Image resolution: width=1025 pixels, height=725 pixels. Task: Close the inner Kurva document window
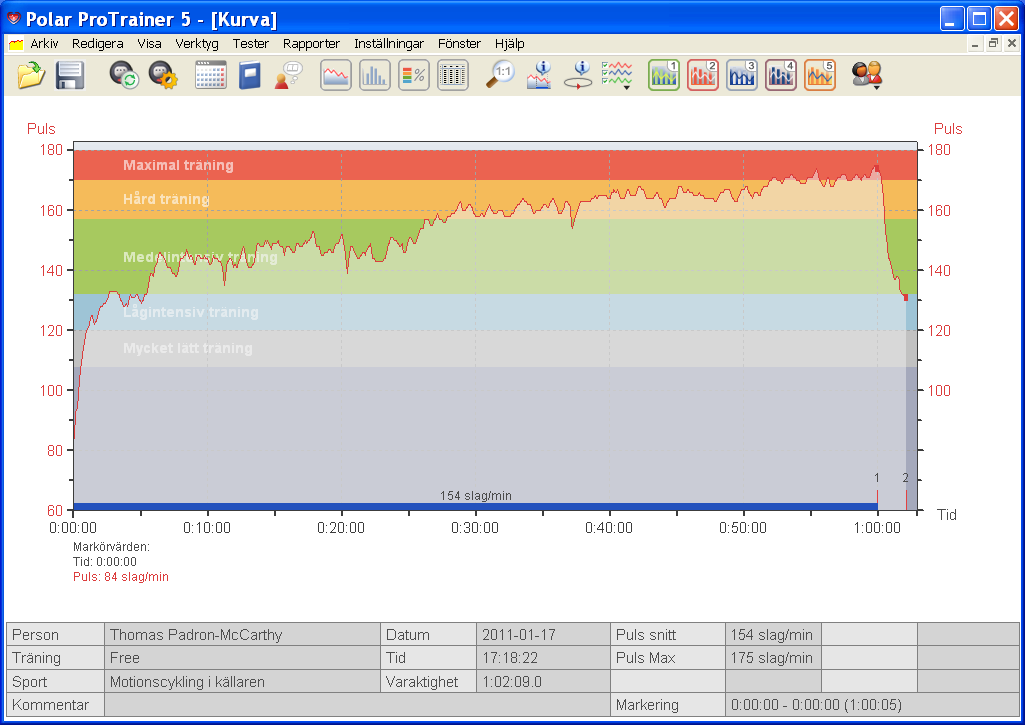[1011, 44]
